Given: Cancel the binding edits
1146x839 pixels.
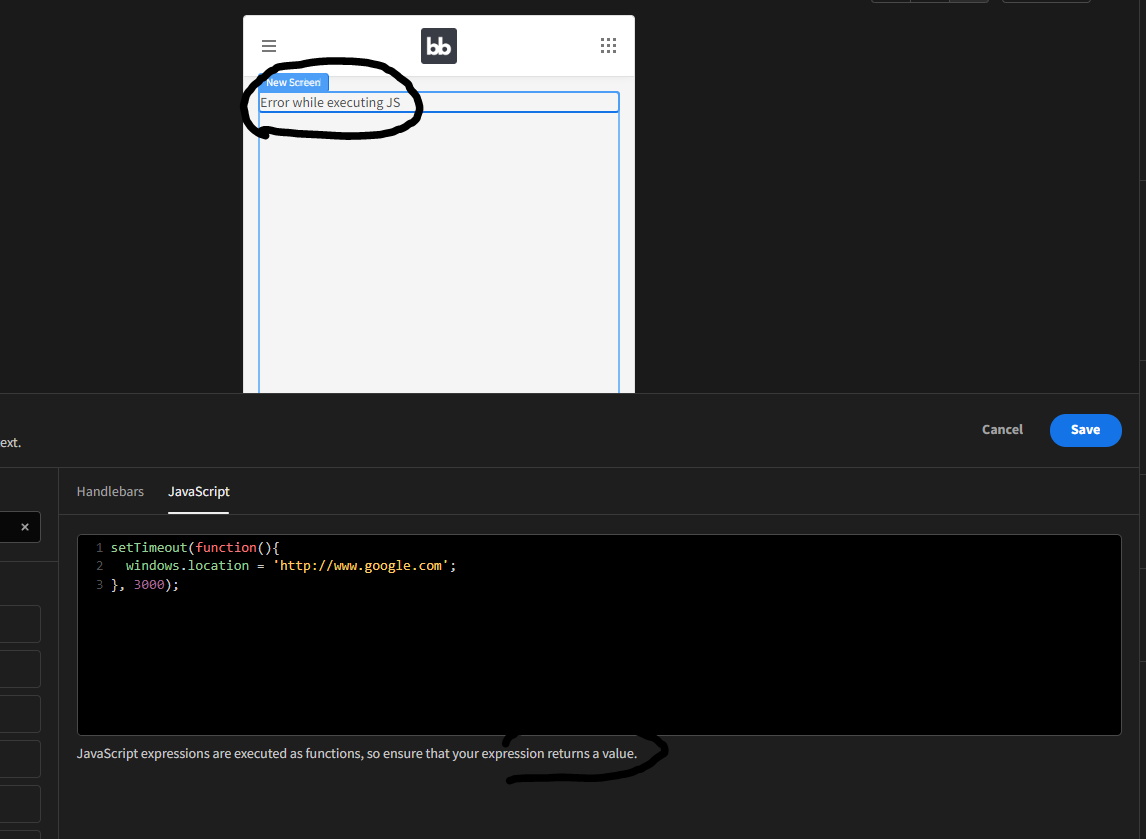Looking at the screenshot, I should pyautogui.click(x=1002, y=429).
